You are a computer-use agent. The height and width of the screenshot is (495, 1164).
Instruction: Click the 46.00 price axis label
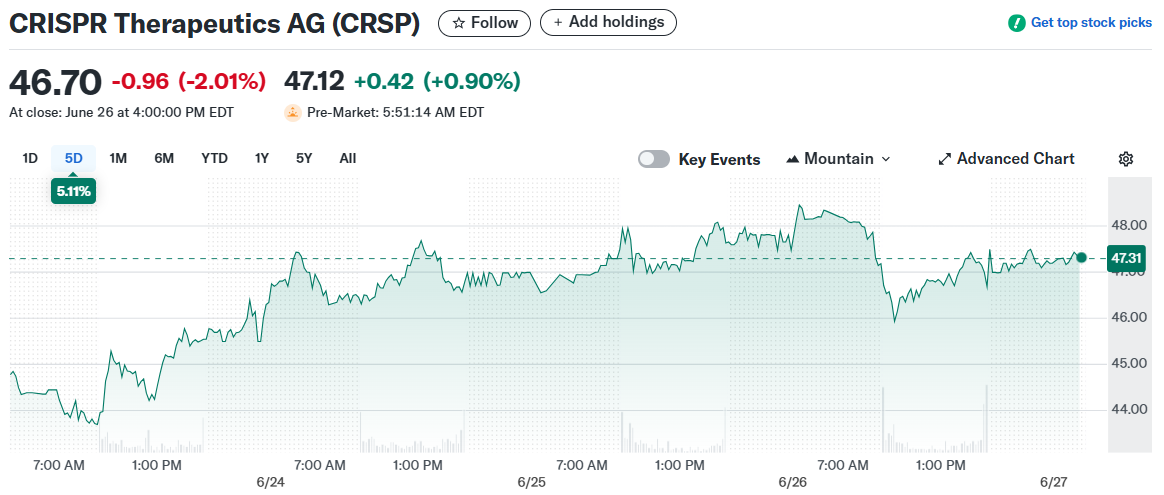pos(1128,318)
